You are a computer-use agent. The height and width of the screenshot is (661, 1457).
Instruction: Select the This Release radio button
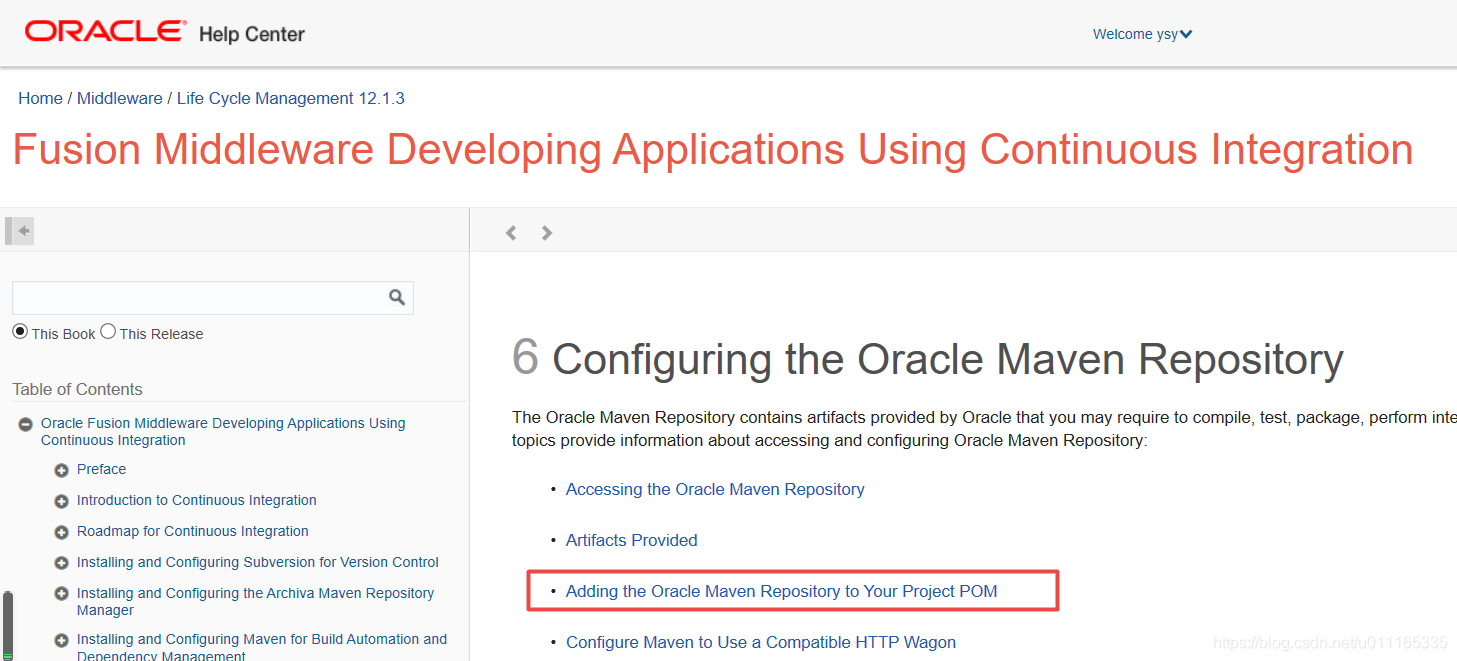coord(108,332)
